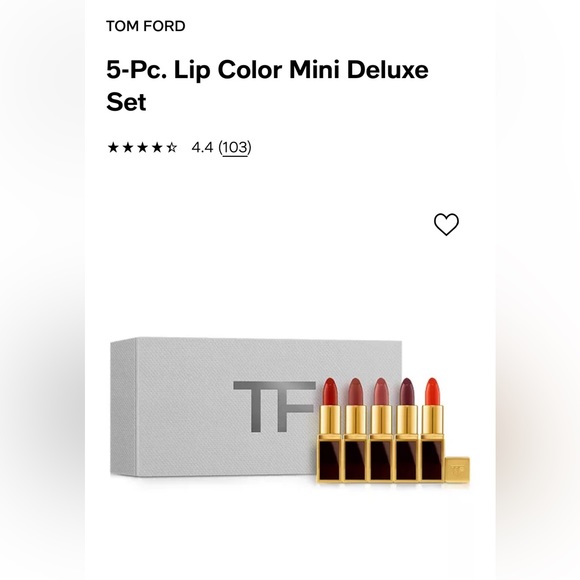Open the TOM FORD brand link
The width and height of the screenshot is (580, 580).
[146, 26]
